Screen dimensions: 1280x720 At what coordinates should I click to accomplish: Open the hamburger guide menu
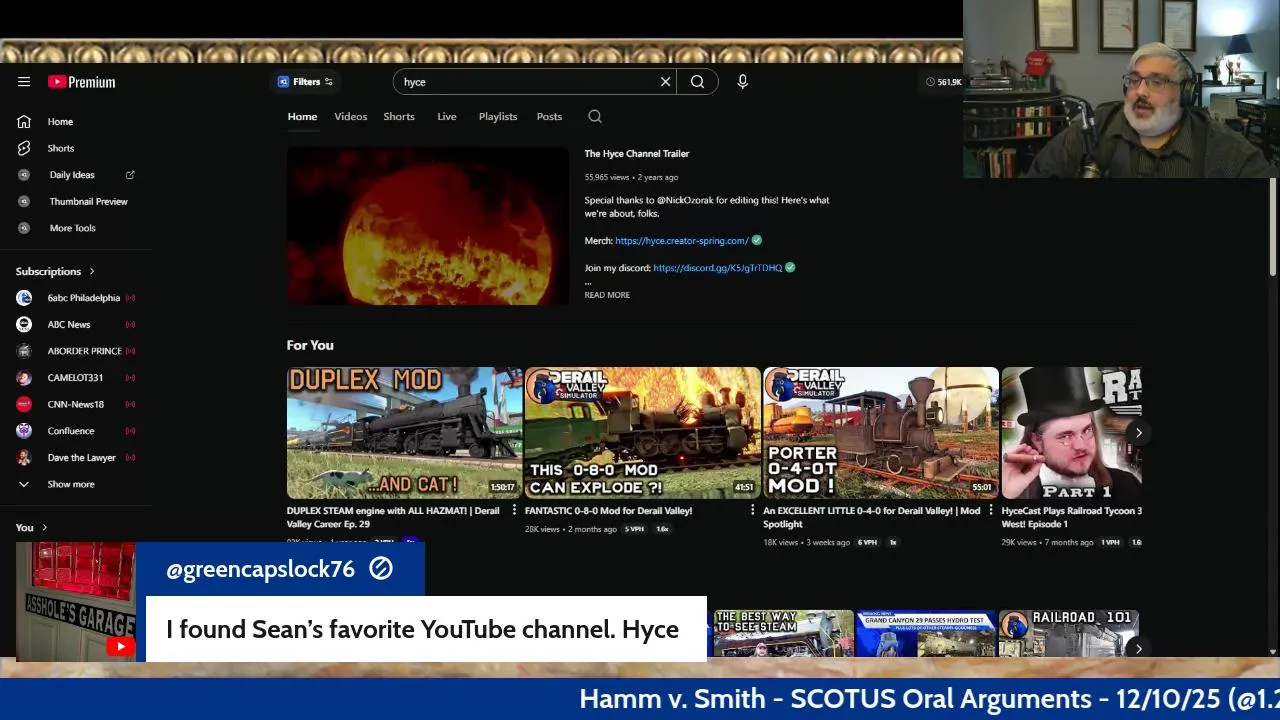[x=24, y=82]
